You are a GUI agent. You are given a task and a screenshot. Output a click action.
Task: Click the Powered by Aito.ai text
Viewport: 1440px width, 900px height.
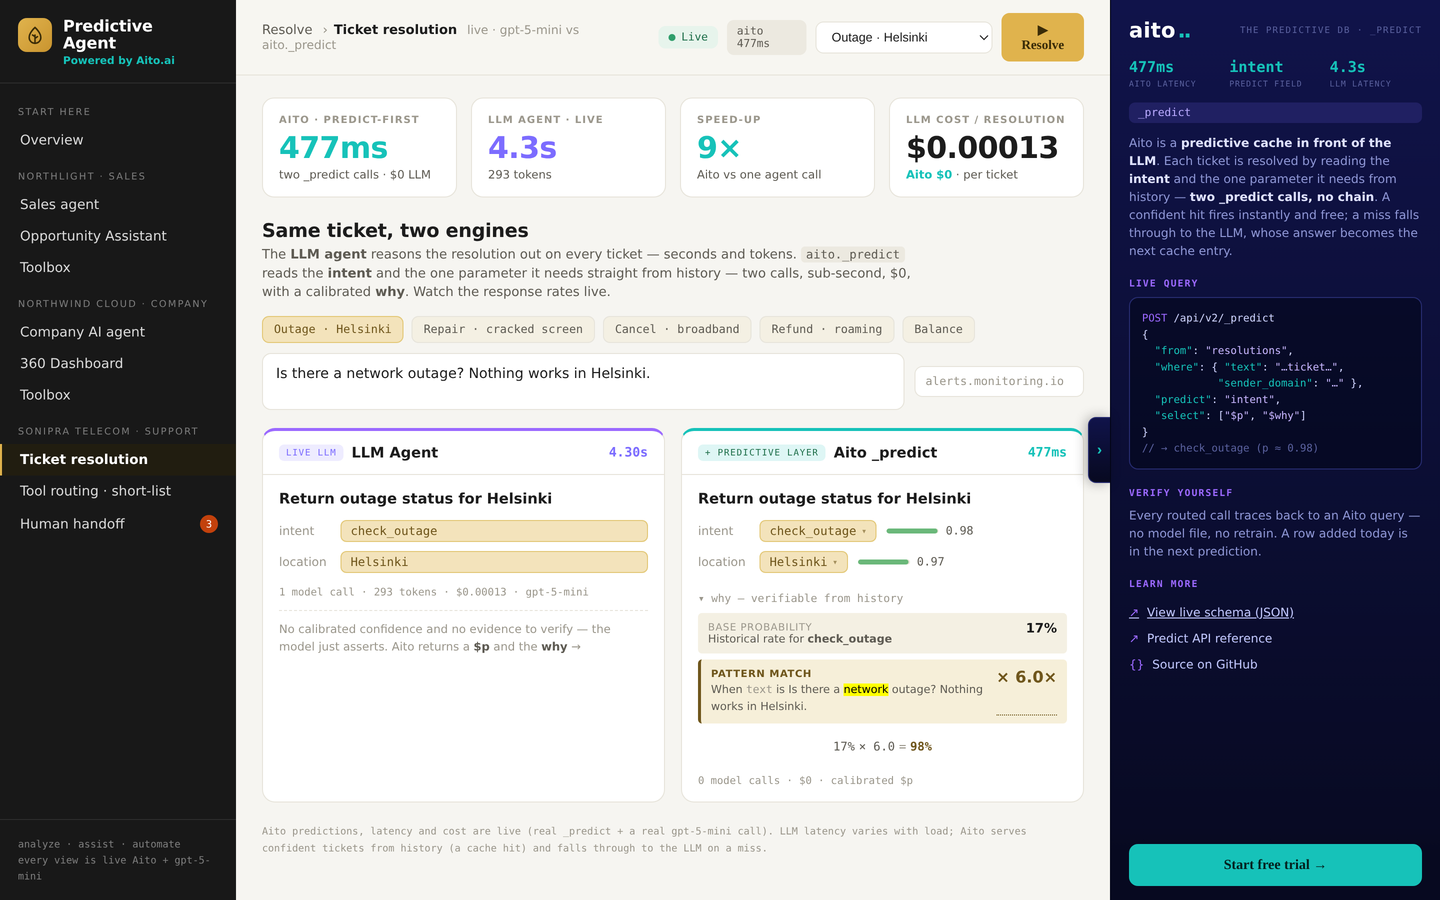[119, 60]
